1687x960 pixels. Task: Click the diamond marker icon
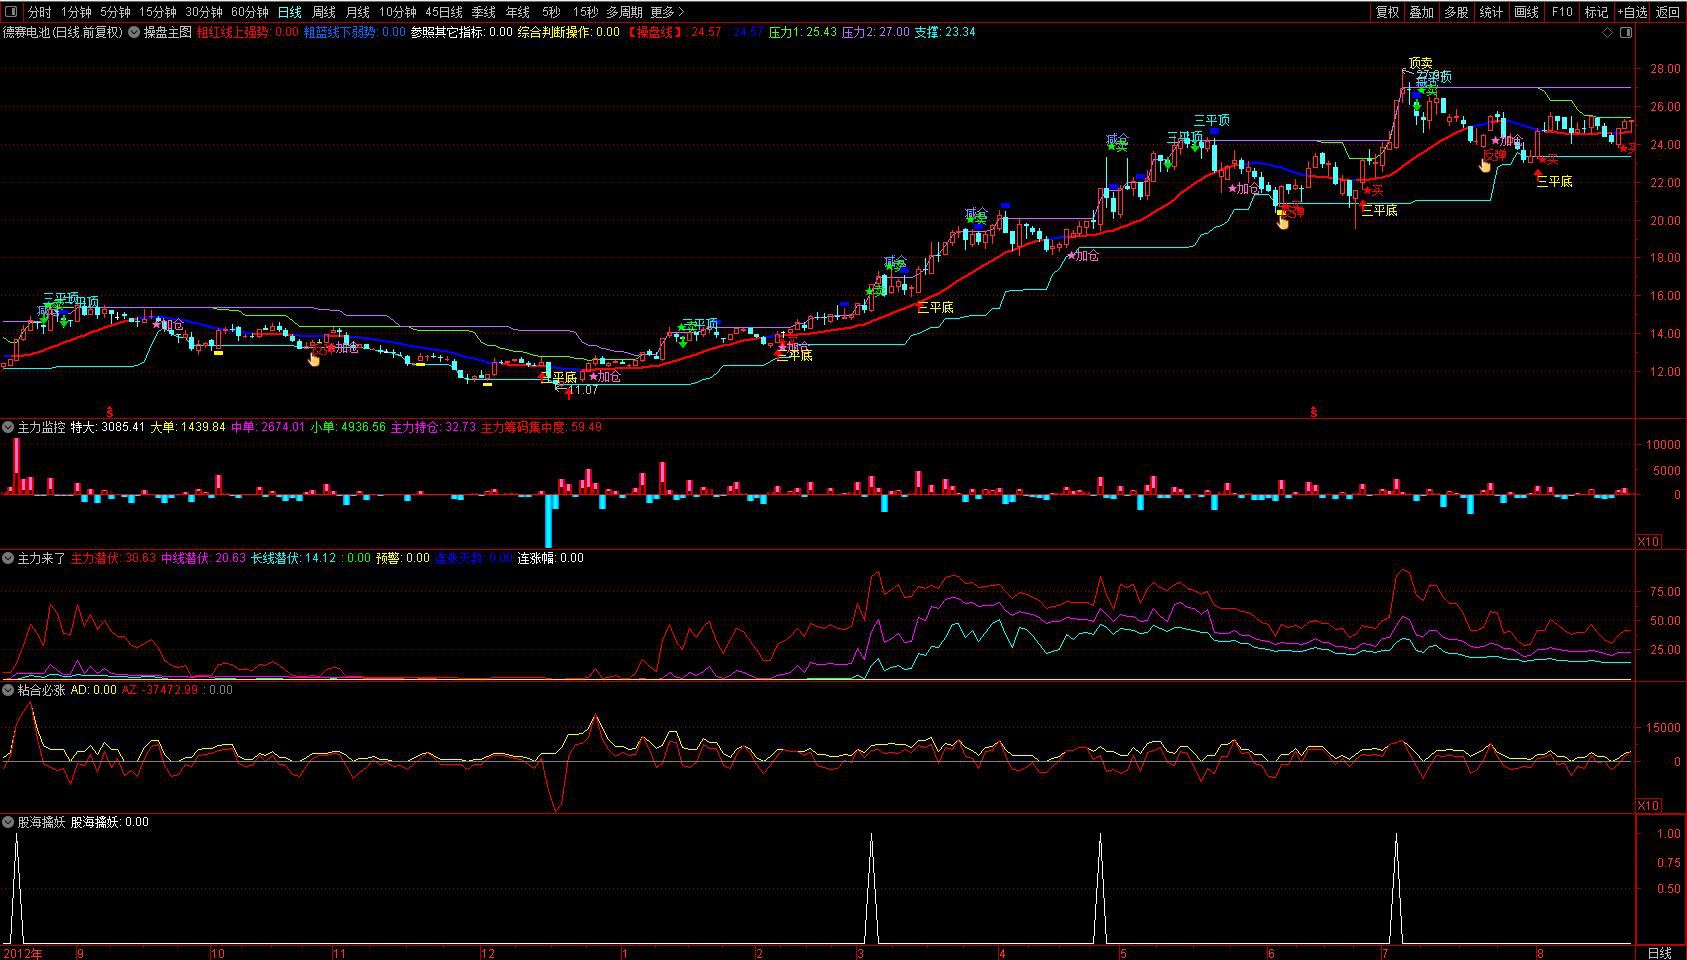coord(1608,32)
